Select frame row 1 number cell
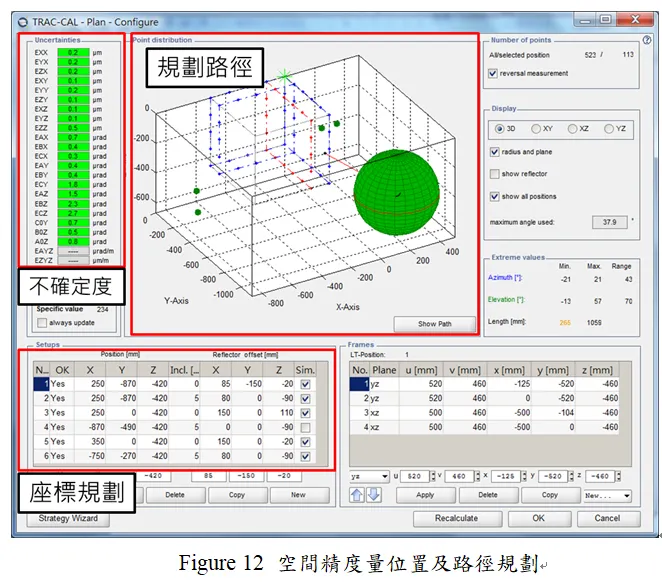Viewport: 662px width, 588px height. click(360, 384)
